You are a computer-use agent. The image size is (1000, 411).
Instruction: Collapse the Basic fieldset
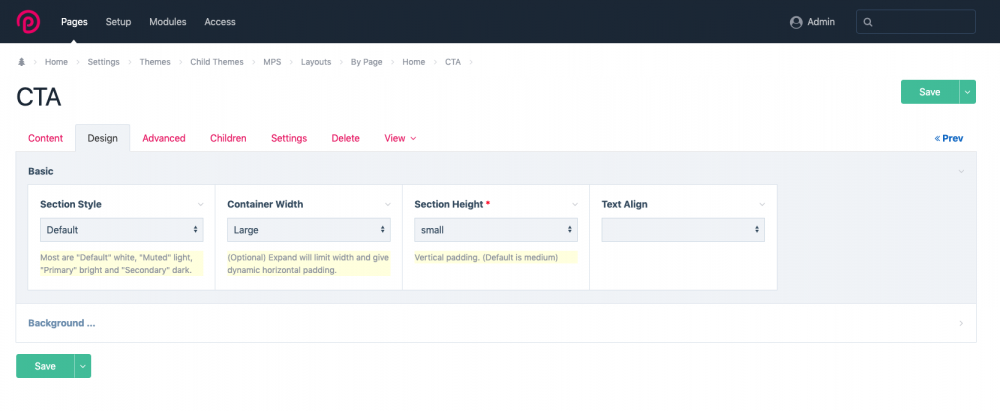tap(961, 171)
